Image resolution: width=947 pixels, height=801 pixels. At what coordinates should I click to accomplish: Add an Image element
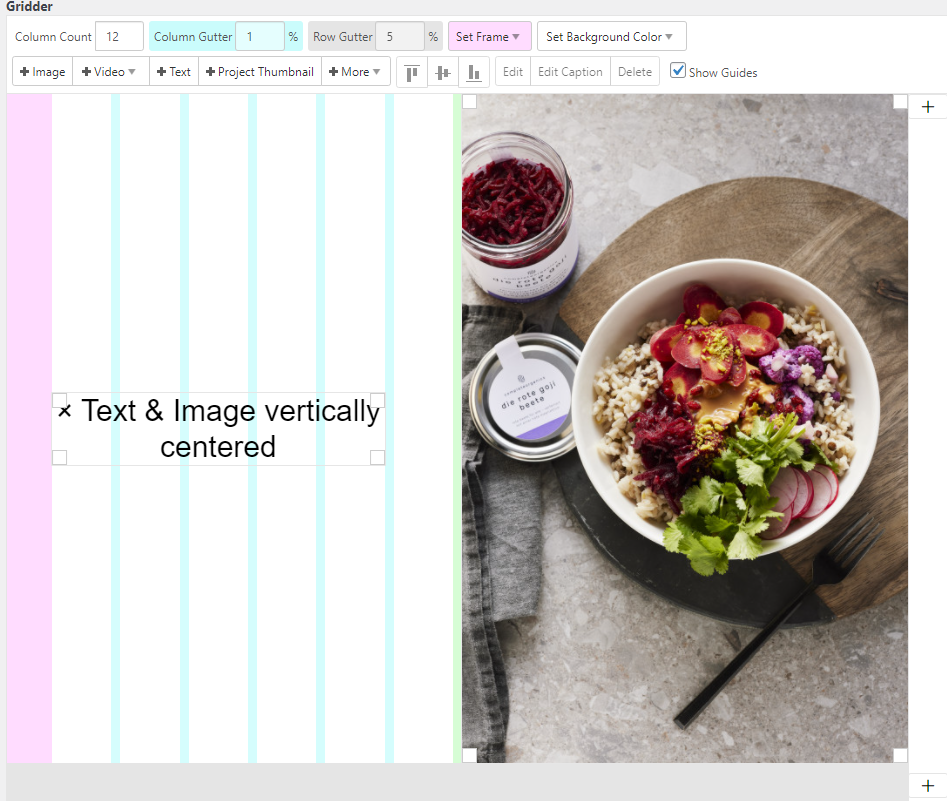click(x=43, y=72)
